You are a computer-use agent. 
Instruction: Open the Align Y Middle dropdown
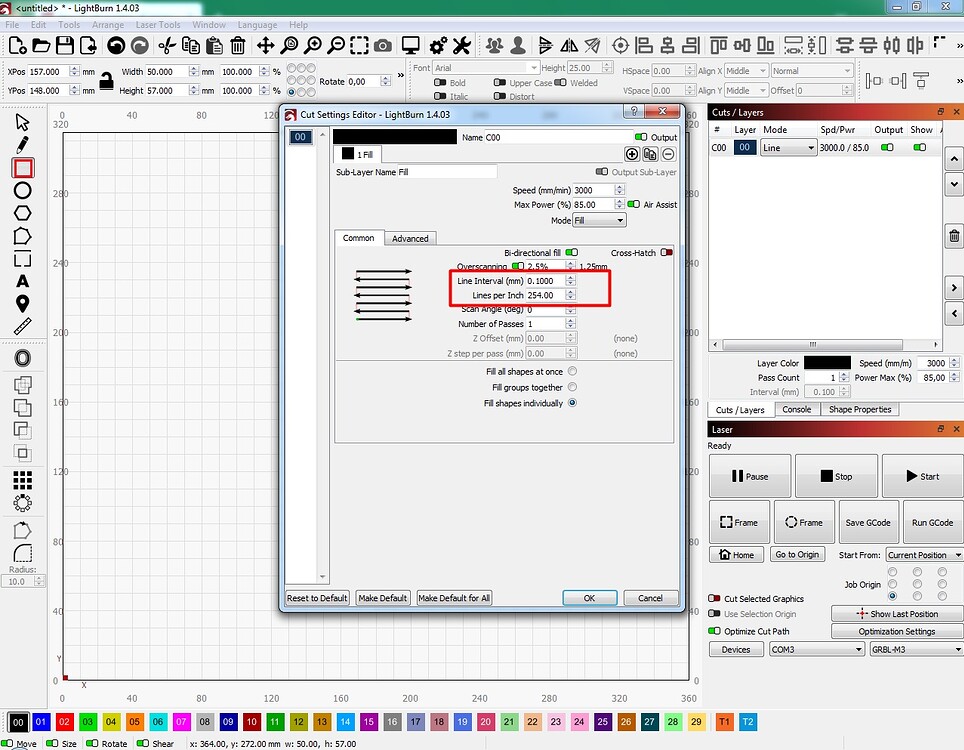pos(746,90)
